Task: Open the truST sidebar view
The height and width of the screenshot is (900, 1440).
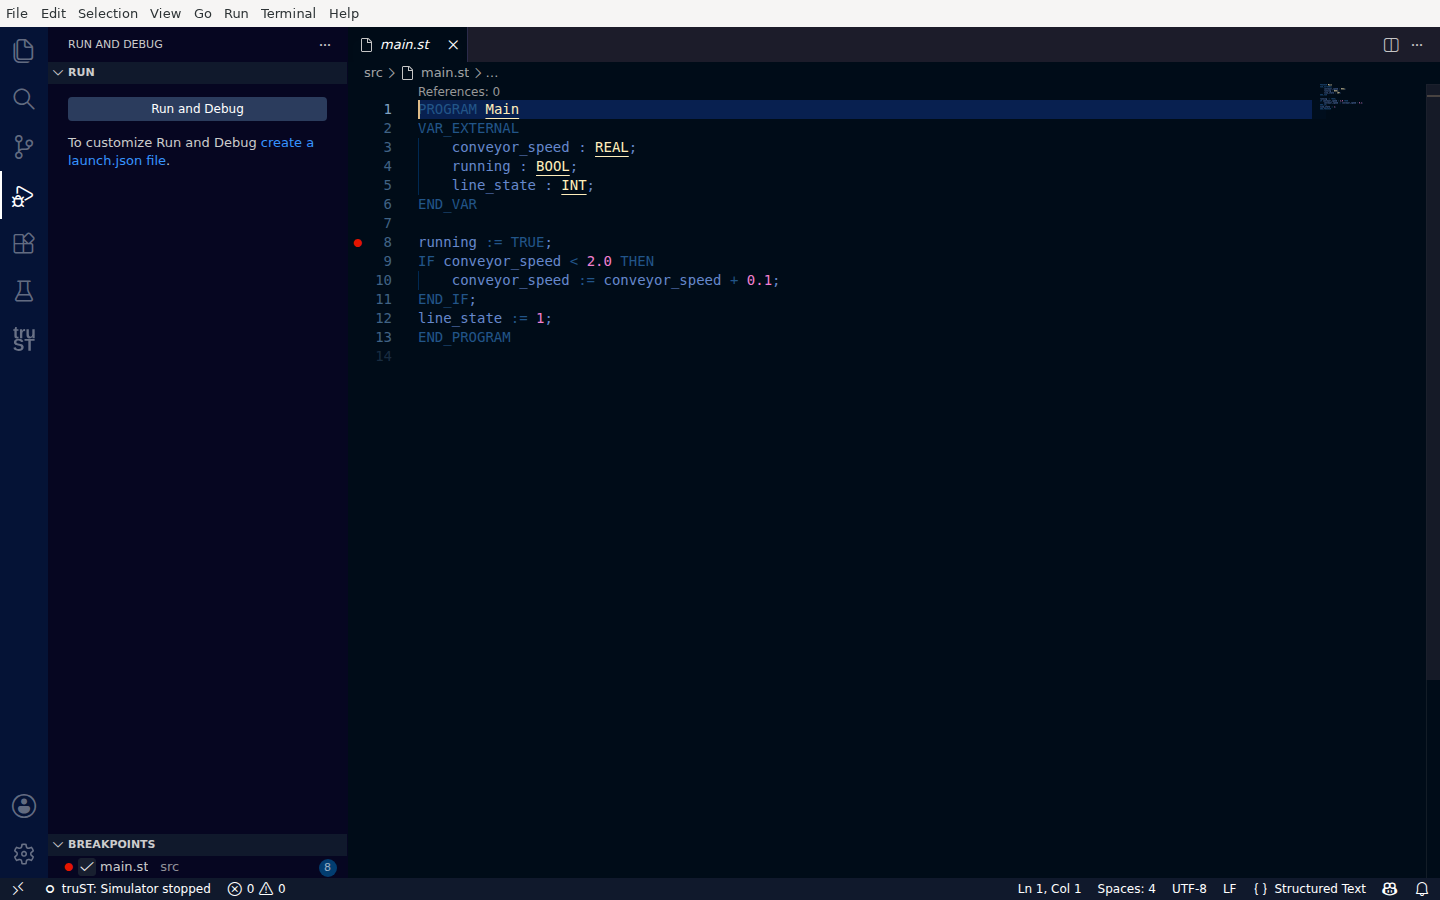Action: pyautogui.click(x=24, y=339)
